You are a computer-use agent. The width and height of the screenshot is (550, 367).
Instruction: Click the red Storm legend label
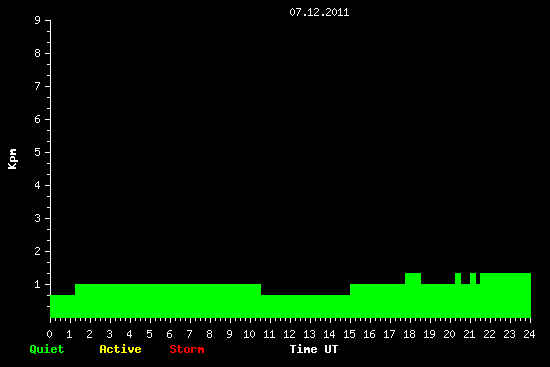click(x=187, y=349)
